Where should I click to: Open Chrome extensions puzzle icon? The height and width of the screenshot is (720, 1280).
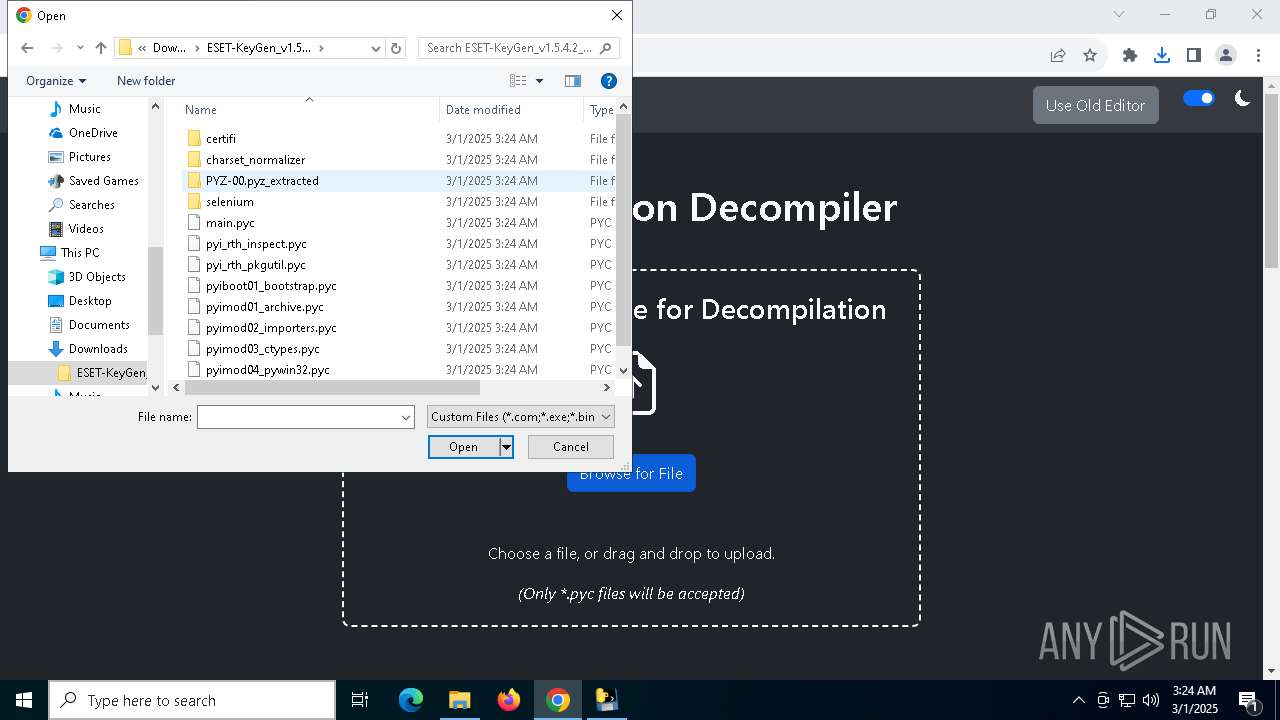point(1130,56)
